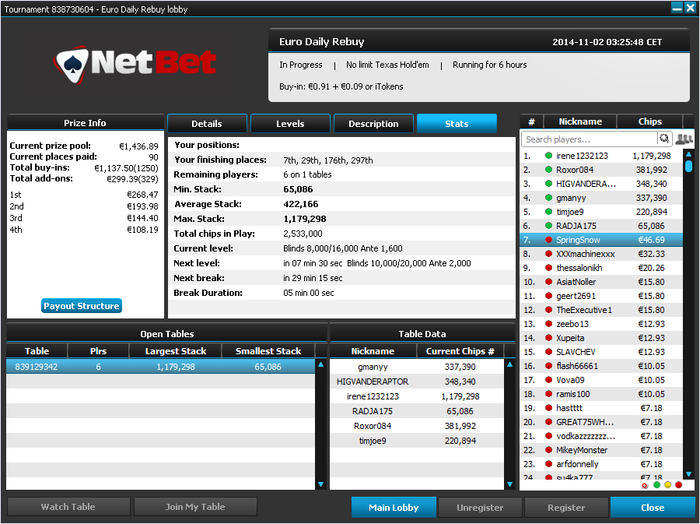Select zeebo13 in player list
The width and height of the screenshot is (700, 524).
coord(601,324)
